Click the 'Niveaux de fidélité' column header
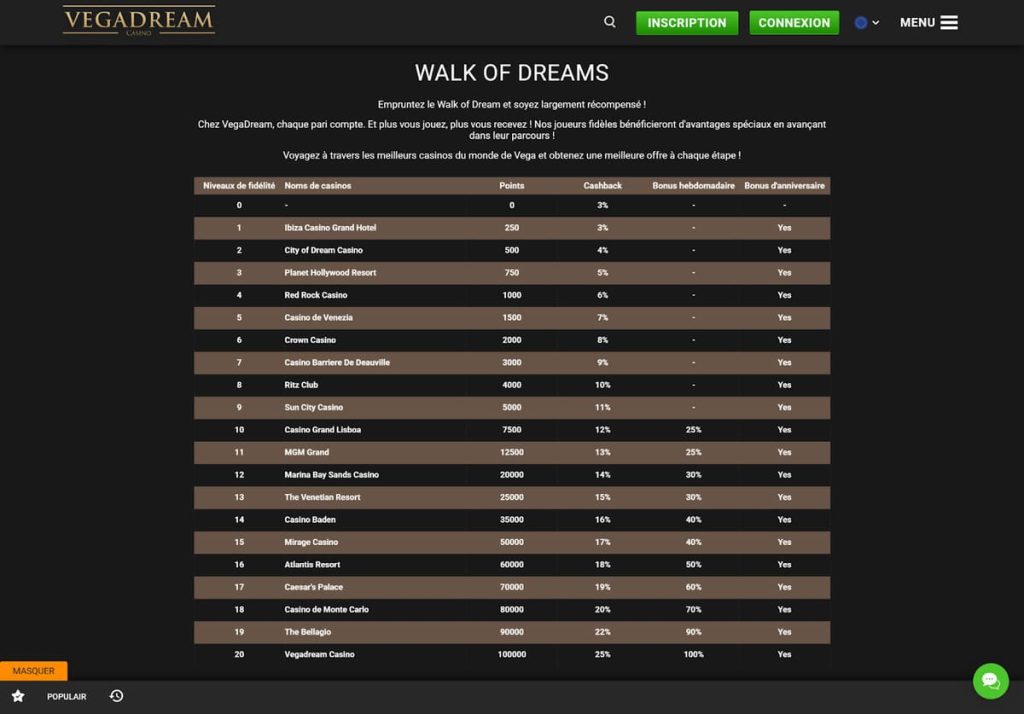The width and height of the screenshot is (1024, 714). coord(239,186)
